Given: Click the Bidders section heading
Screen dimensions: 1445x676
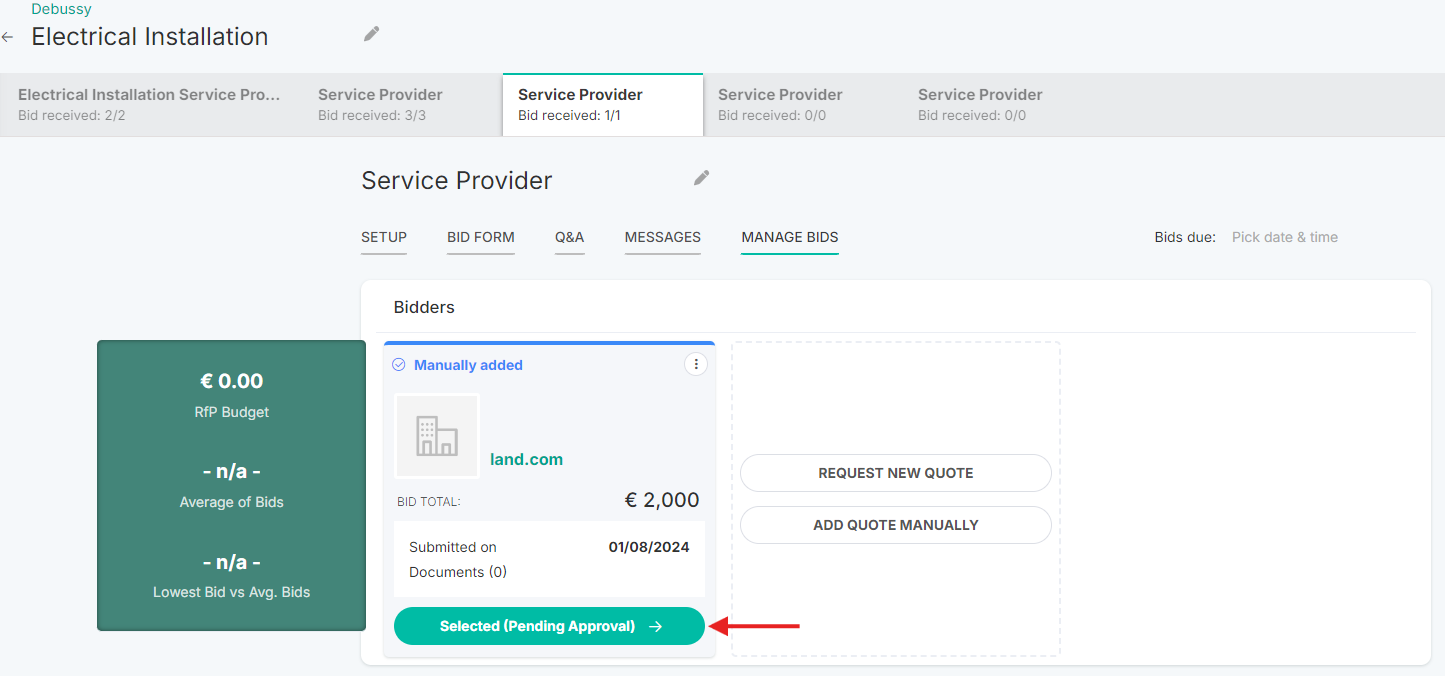Looking at the screenshot, I should pos(424,307).
